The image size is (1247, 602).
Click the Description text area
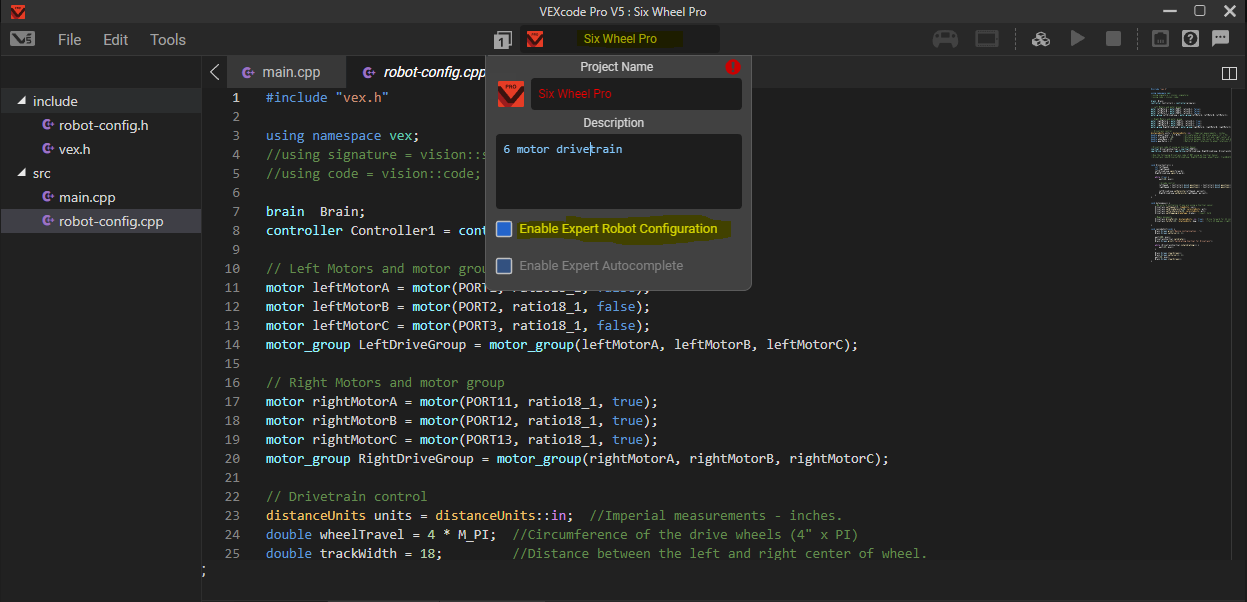click(x=619, y=171)
